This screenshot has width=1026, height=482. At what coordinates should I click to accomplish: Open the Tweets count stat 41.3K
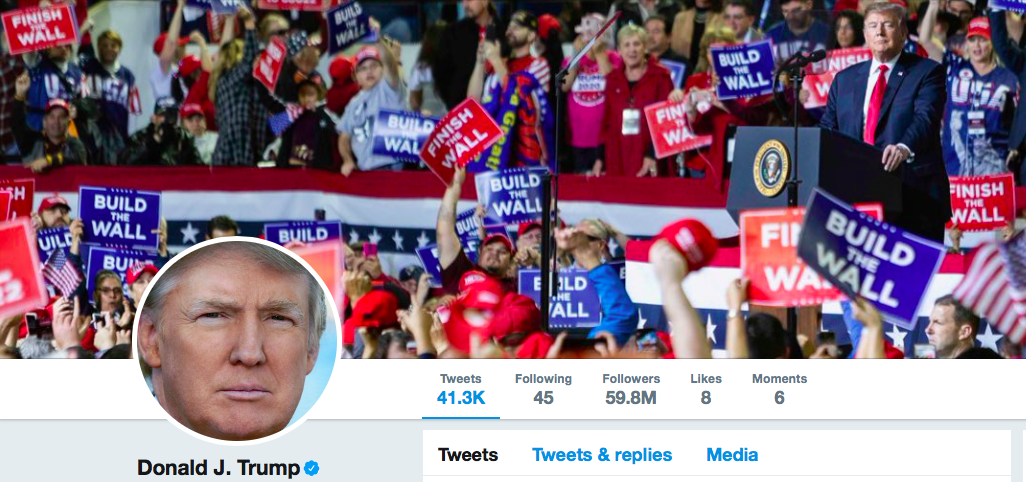click(x=461, y=388)
